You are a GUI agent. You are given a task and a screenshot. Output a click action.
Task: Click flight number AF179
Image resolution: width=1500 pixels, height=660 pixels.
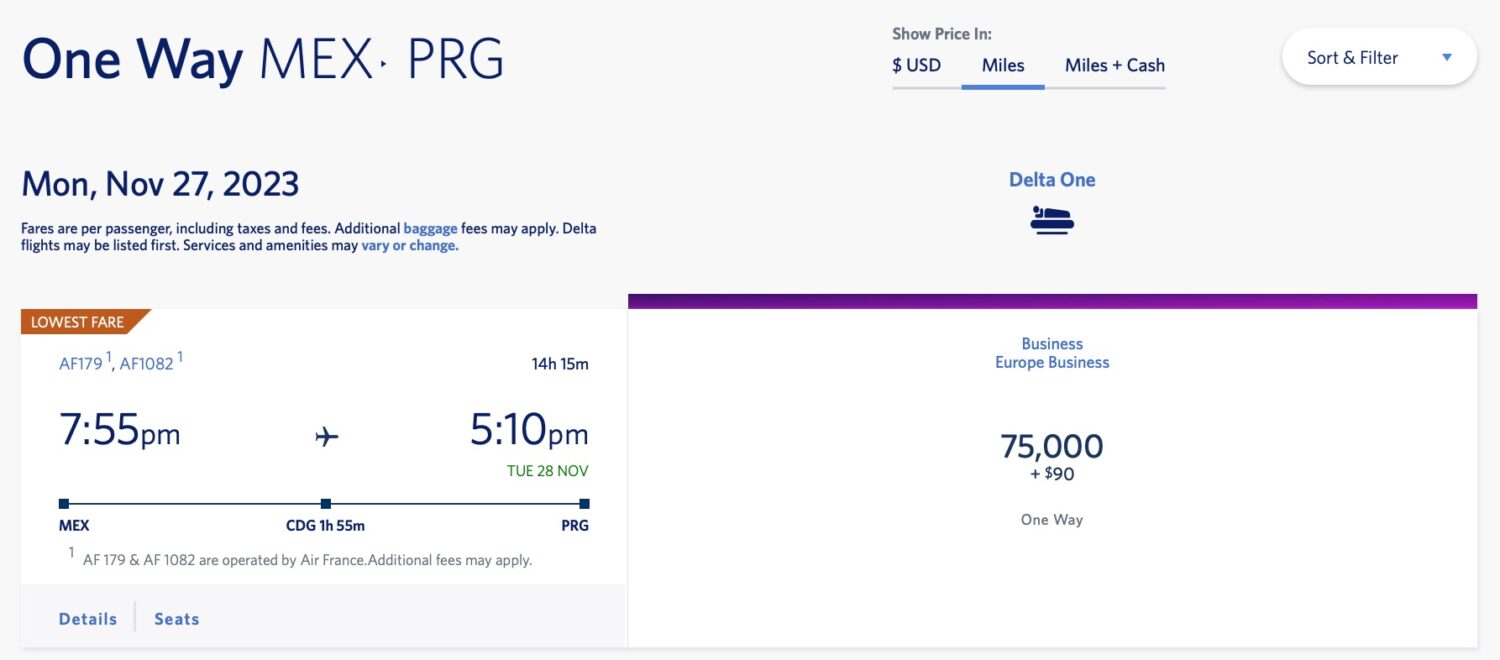coord(81,364)
